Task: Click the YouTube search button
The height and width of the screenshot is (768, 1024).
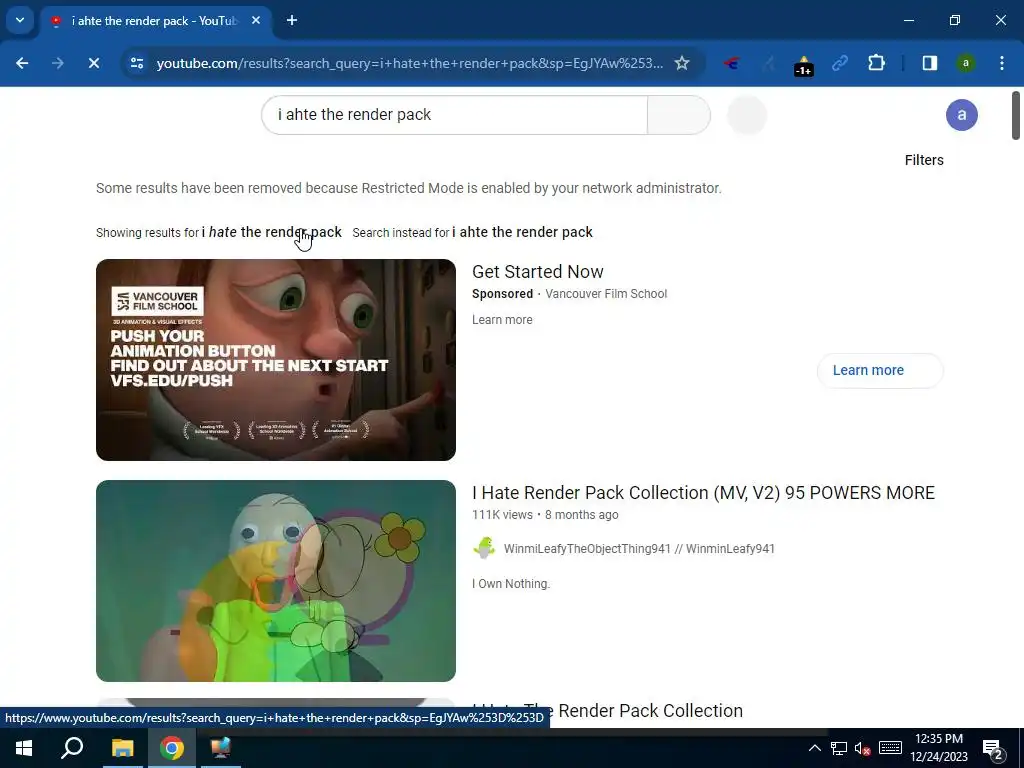Action: pos(679,115)
